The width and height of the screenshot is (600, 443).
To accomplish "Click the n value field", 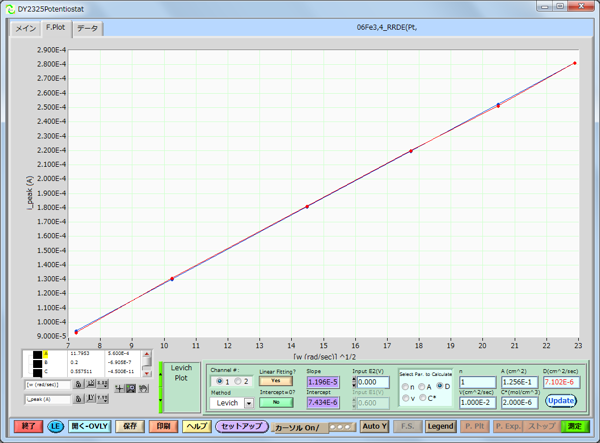I will click(478, 382).
